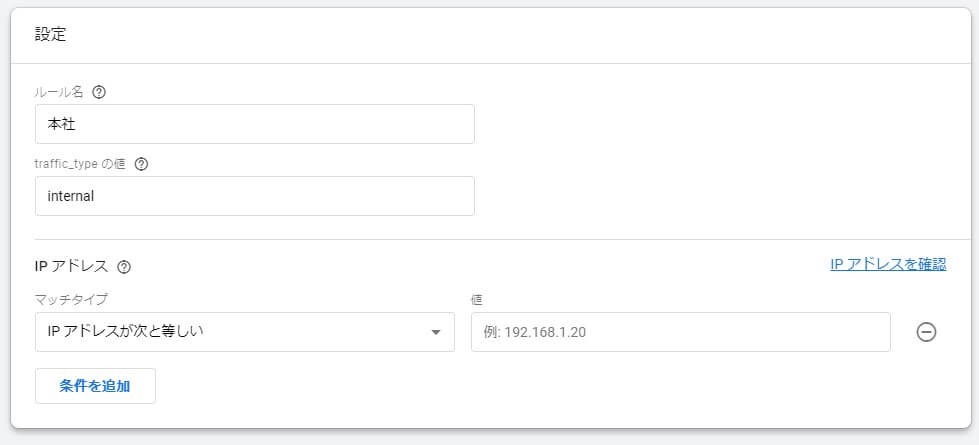Click the 設定 card title
Viewport: 979px width, 445px height.
pos(50,34)
